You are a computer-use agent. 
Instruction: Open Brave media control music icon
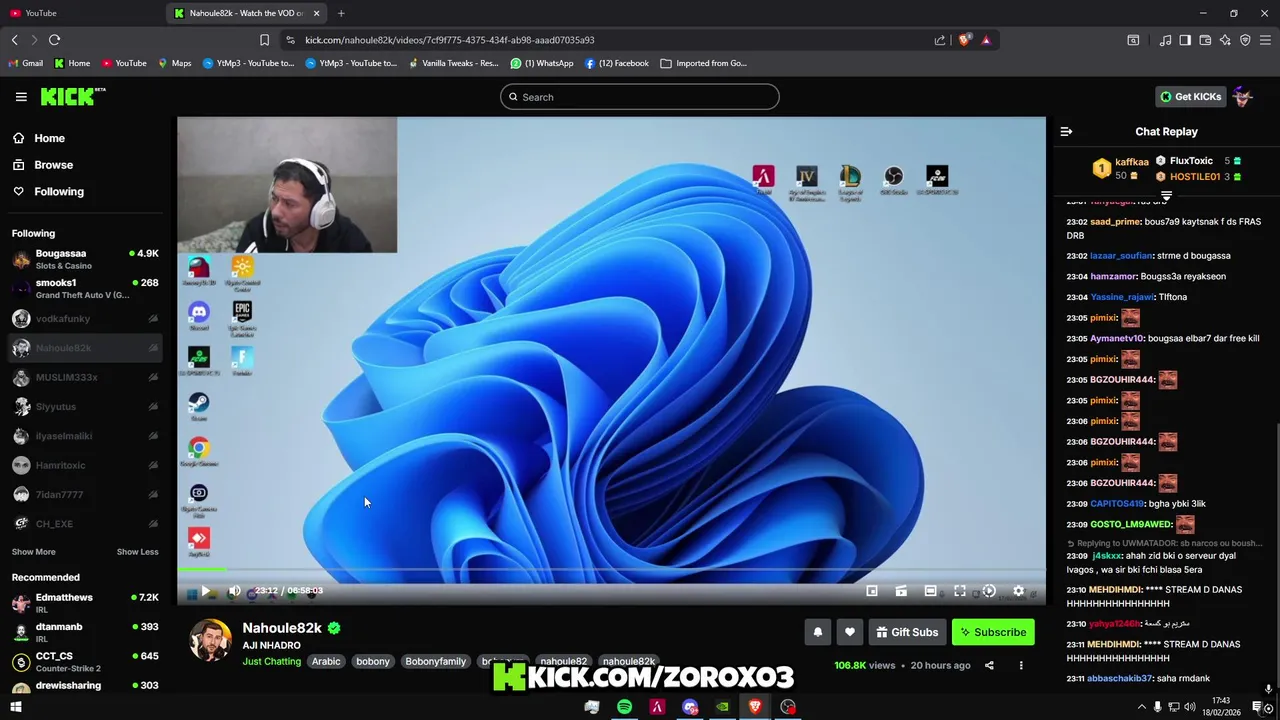tap(1165, 40)
